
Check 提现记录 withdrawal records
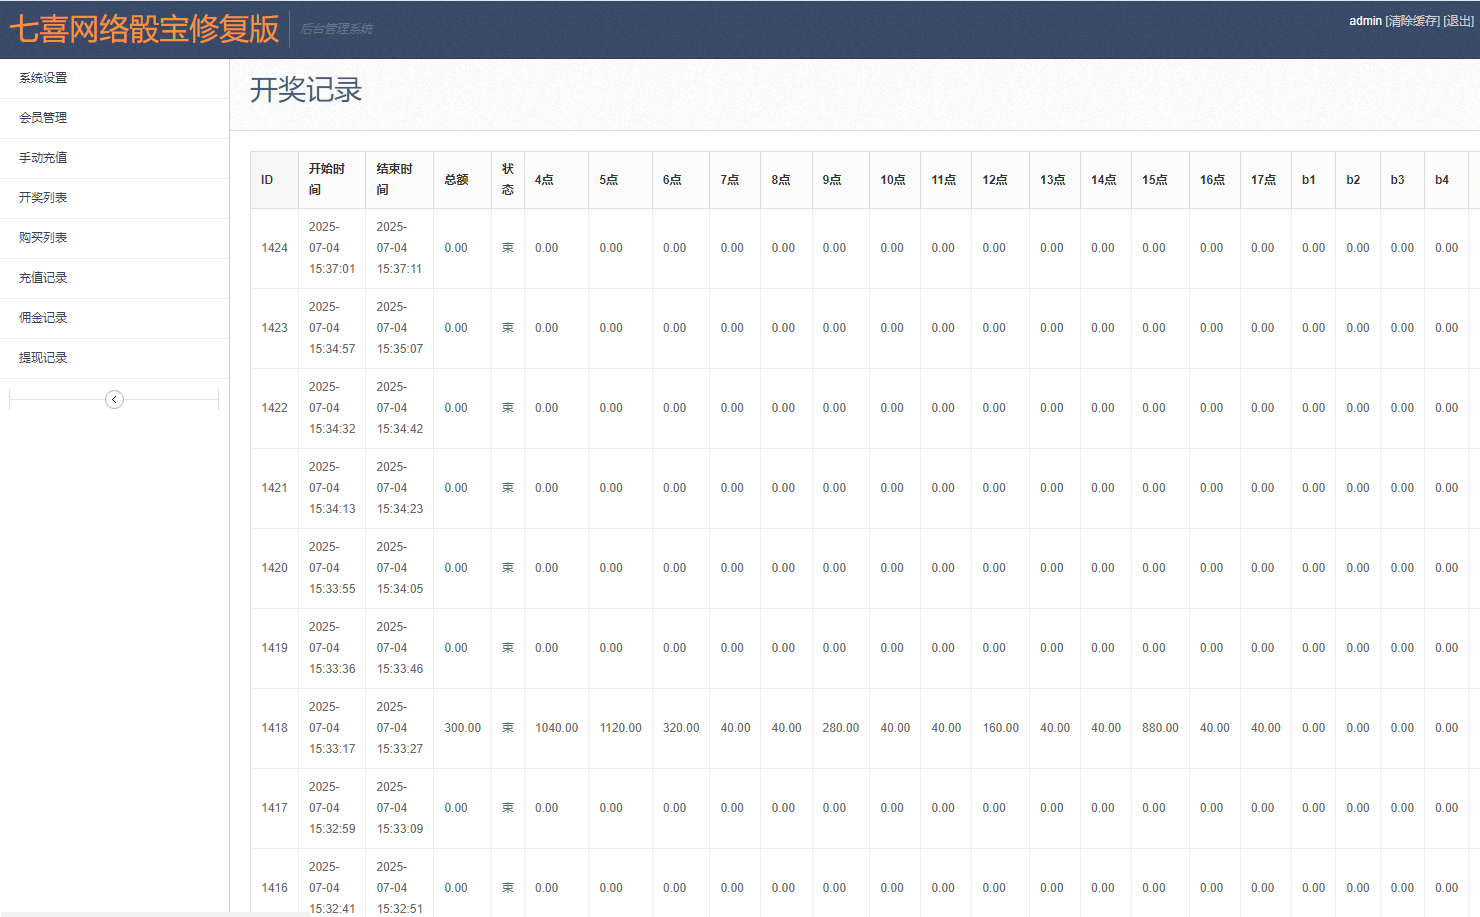pos(42,358)
